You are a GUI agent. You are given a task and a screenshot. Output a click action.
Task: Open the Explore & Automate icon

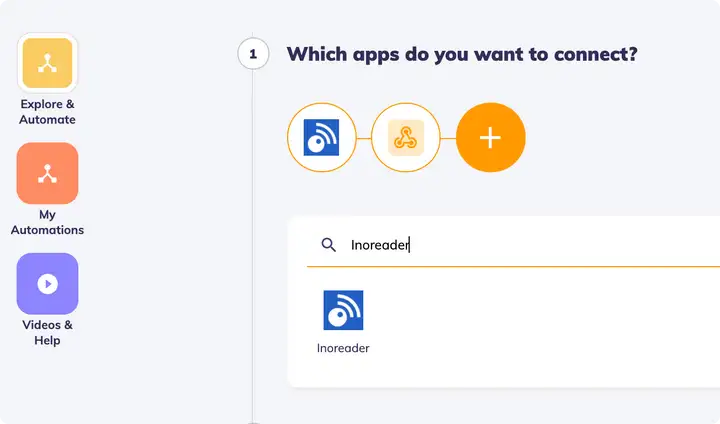(47, 63)
